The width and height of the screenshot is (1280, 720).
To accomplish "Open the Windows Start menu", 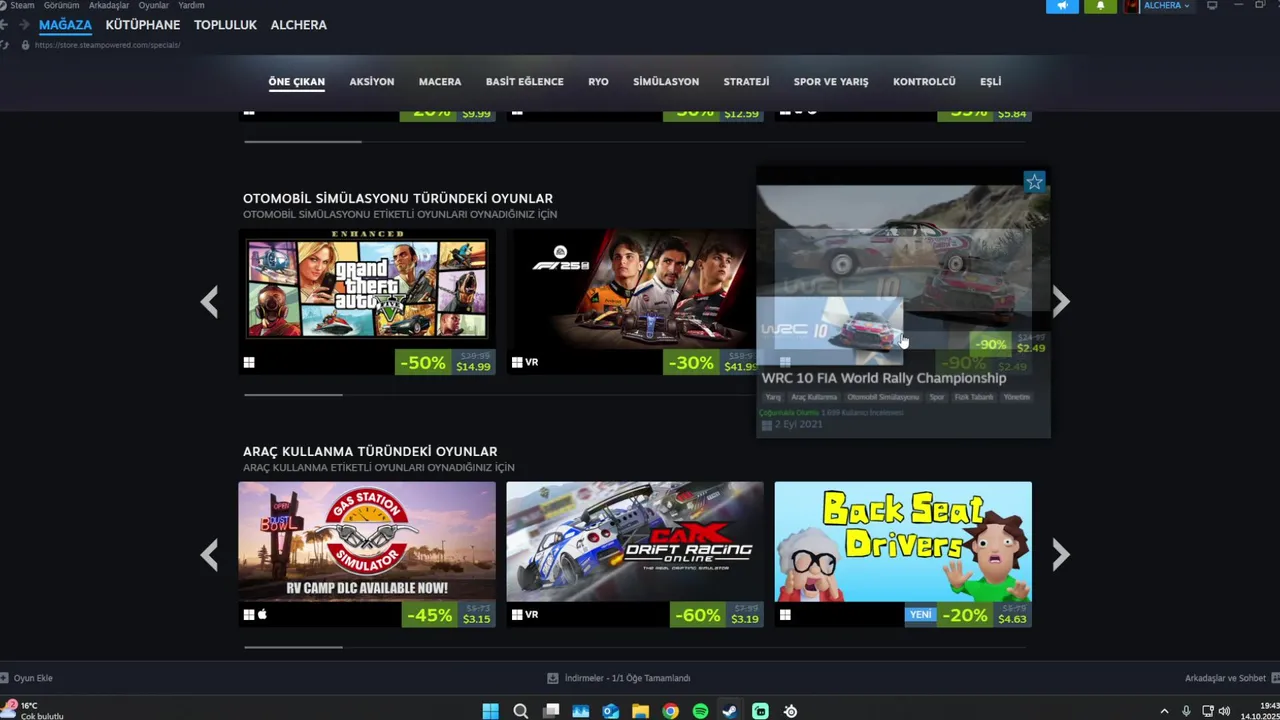I will (x=490, y=711).
